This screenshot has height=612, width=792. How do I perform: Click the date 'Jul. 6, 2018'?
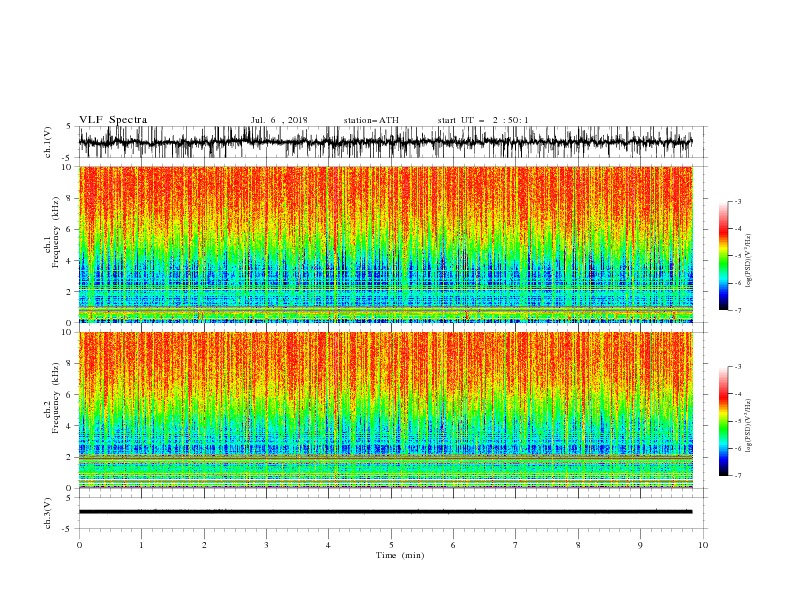tap(279, 120)
